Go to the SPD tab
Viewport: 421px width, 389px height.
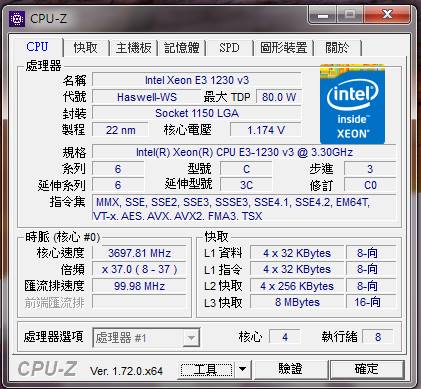tap(229, 47)
